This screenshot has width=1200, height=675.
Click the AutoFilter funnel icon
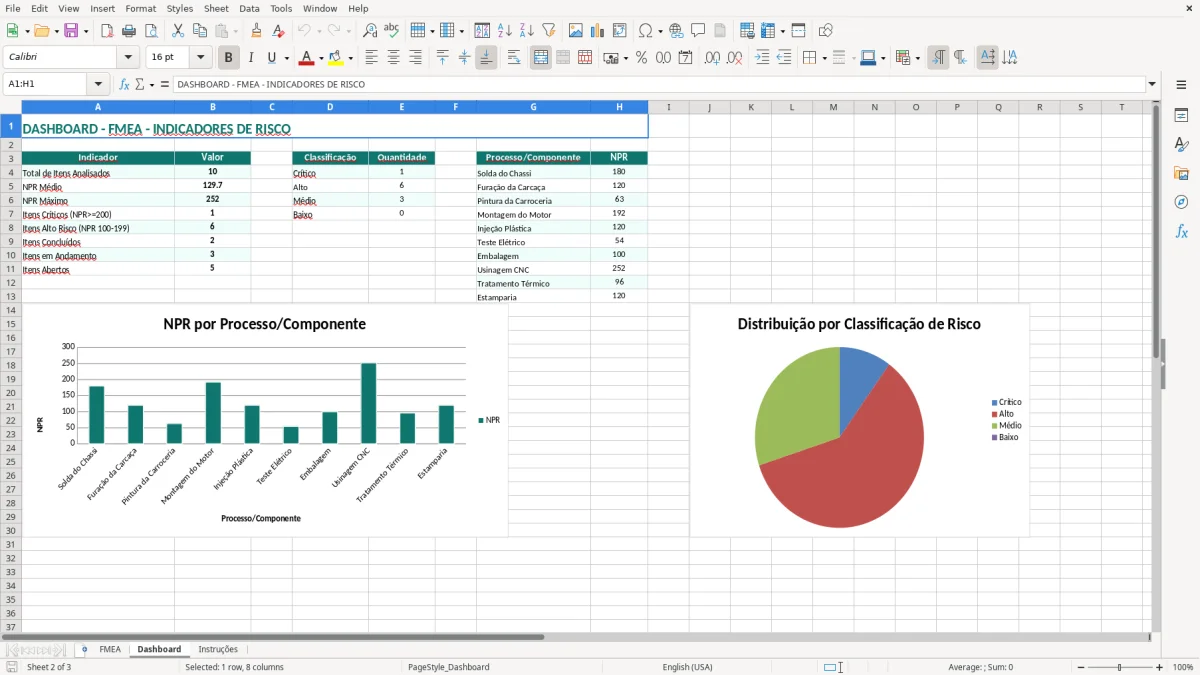[x=549, y=31]
